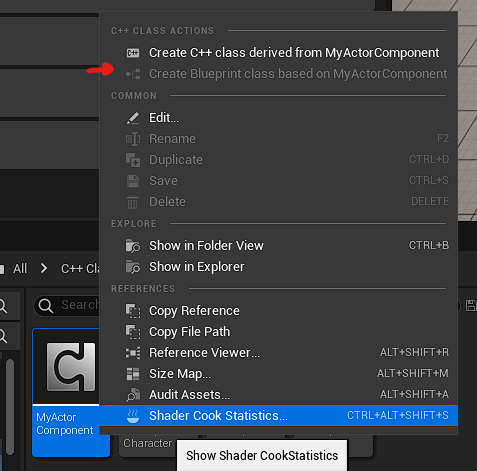Open the C++ Classes breadcrumb folder
Screen dimensions: 477x471
80,269
